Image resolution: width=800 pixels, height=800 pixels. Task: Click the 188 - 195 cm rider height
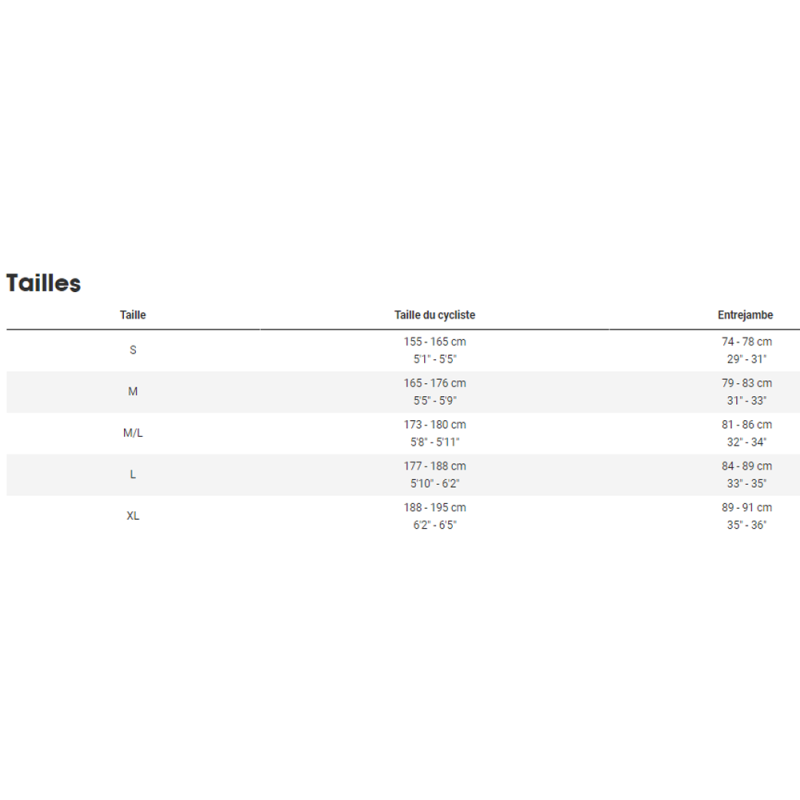tap(434, 507)
